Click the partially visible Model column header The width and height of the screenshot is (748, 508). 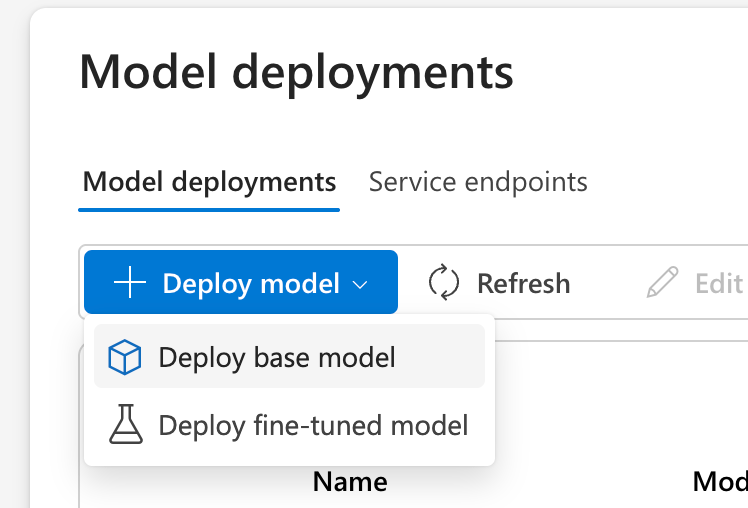tap(719, 482)
